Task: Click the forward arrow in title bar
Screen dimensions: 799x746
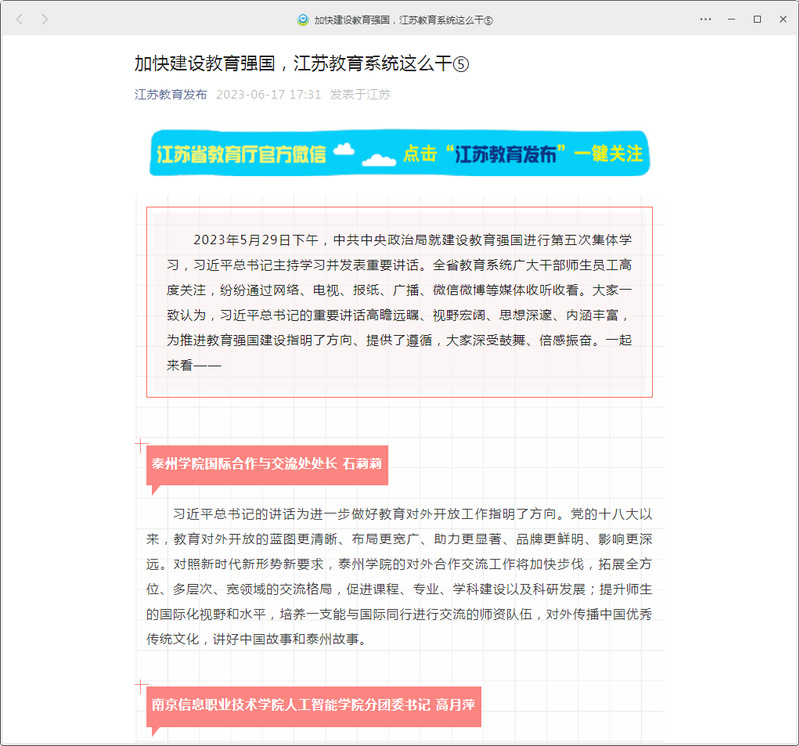Action: pos(45,19)
